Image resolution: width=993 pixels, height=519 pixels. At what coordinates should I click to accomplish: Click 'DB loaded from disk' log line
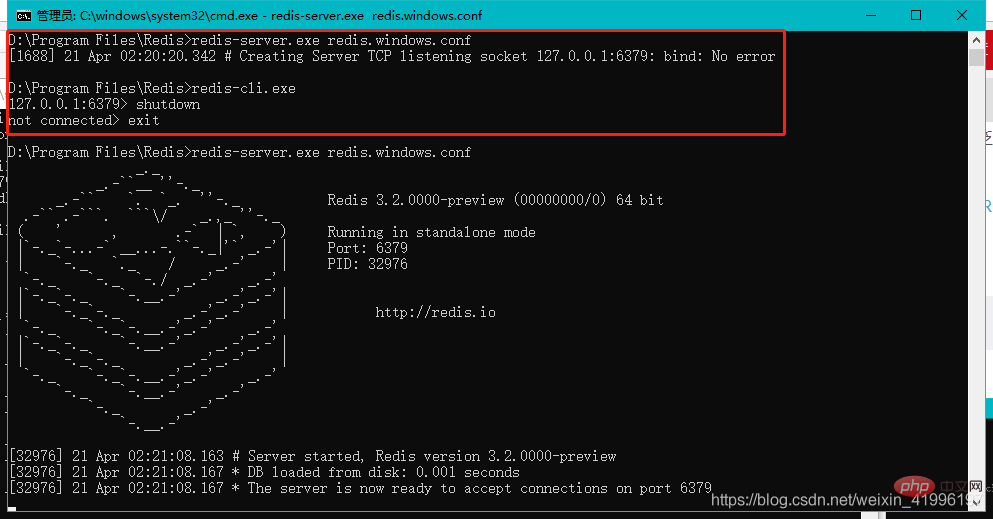click(x=264, y=472)
